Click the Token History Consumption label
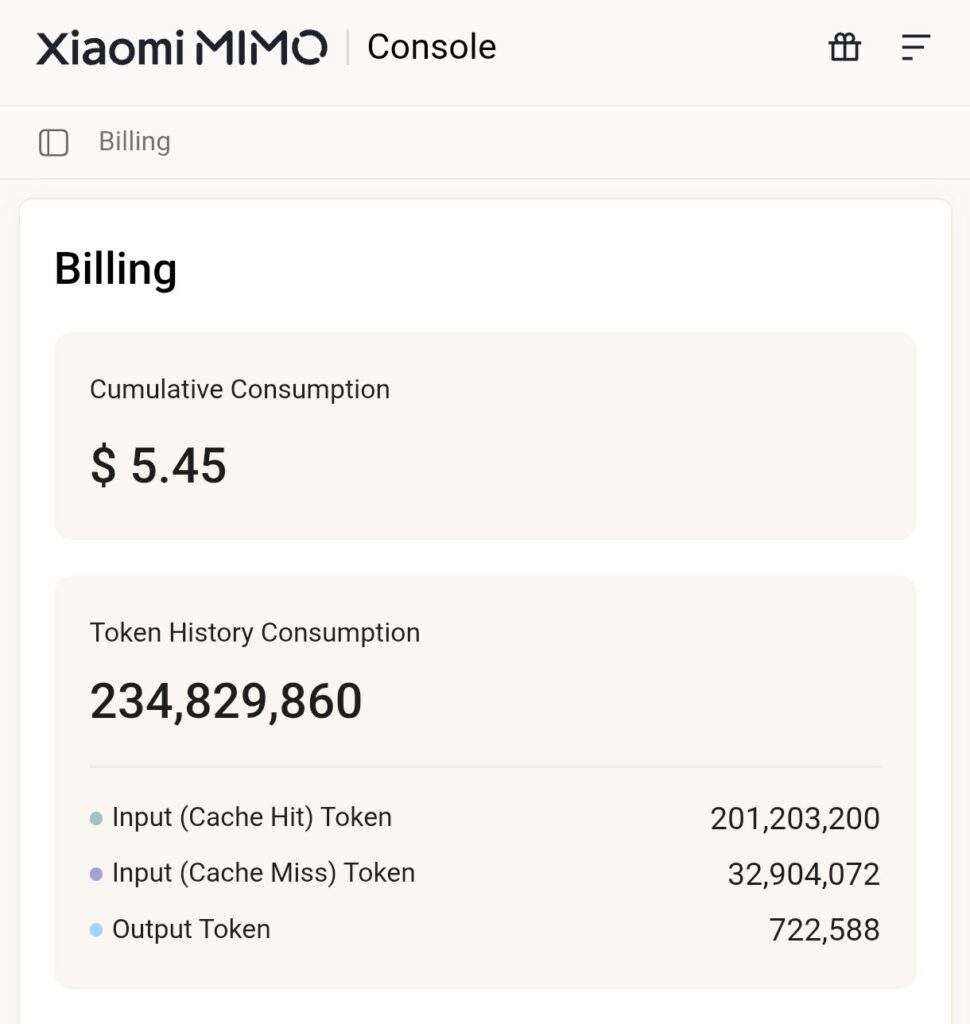 (x=255, y=633)
